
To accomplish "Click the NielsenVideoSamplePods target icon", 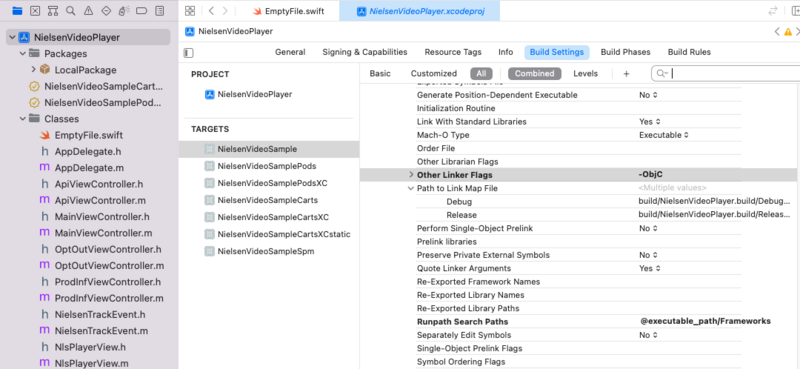I will [x=209, y=166].
